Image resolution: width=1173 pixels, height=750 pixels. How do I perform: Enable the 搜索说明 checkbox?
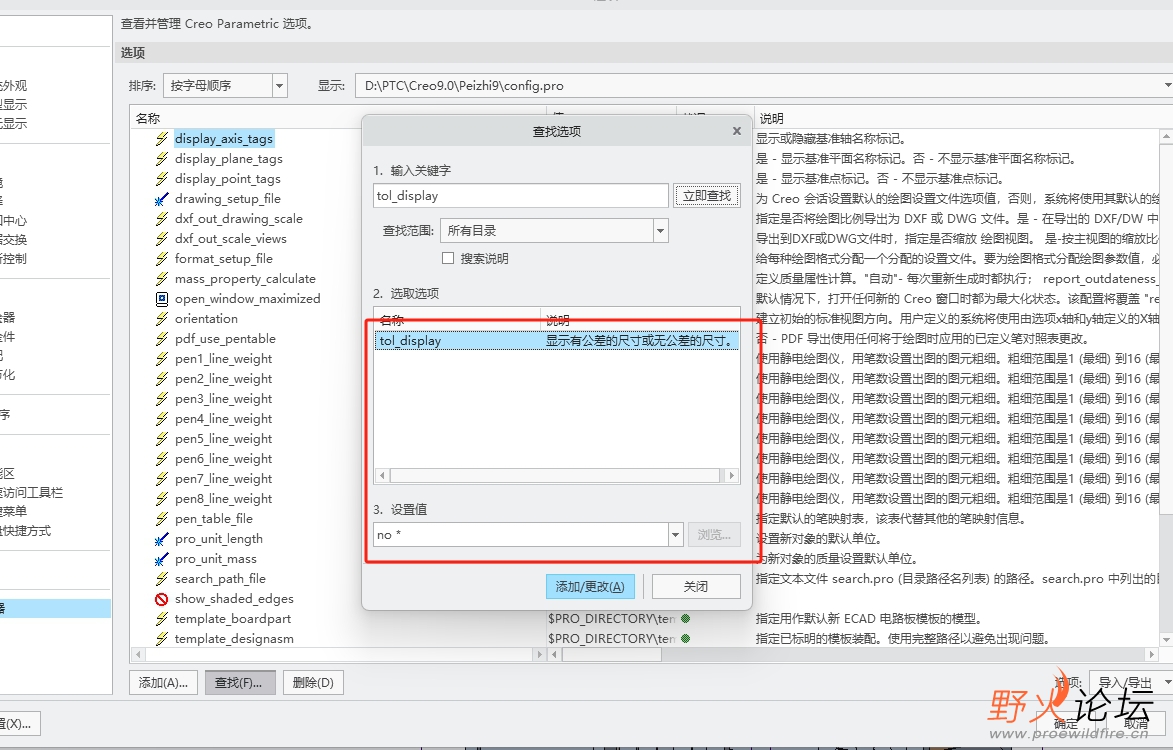pos(448,258)
